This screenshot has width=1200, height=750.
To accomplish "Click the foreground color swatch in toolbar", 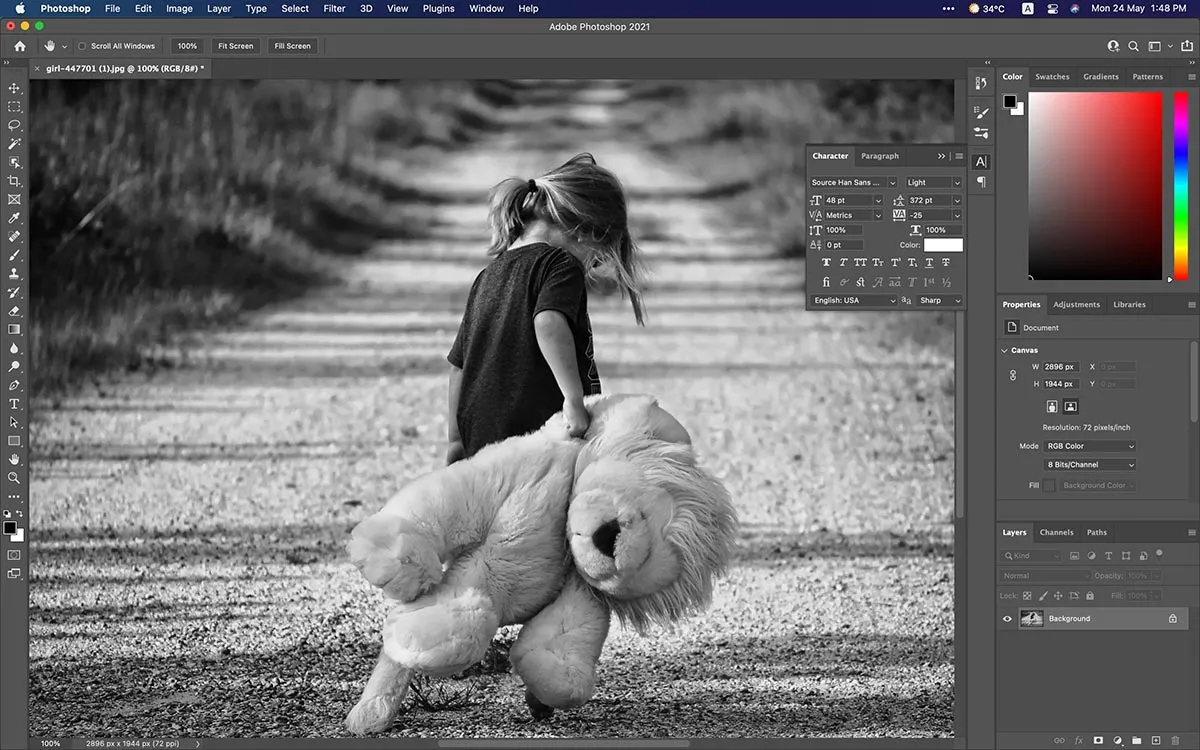I will tap(9, 527).
